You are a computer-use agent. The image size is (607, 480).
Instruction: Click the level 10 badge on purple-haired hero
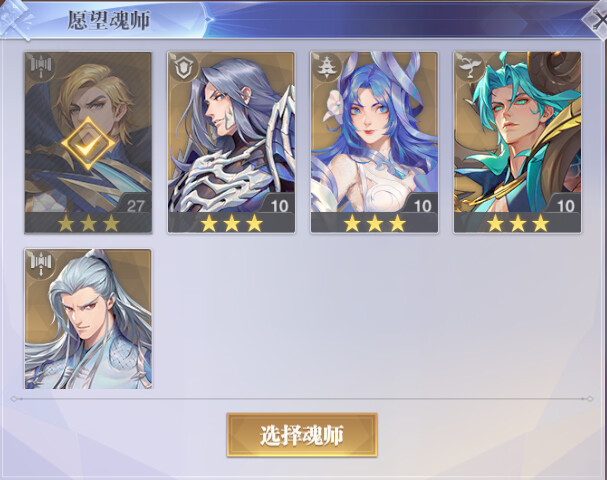[279, 206]
